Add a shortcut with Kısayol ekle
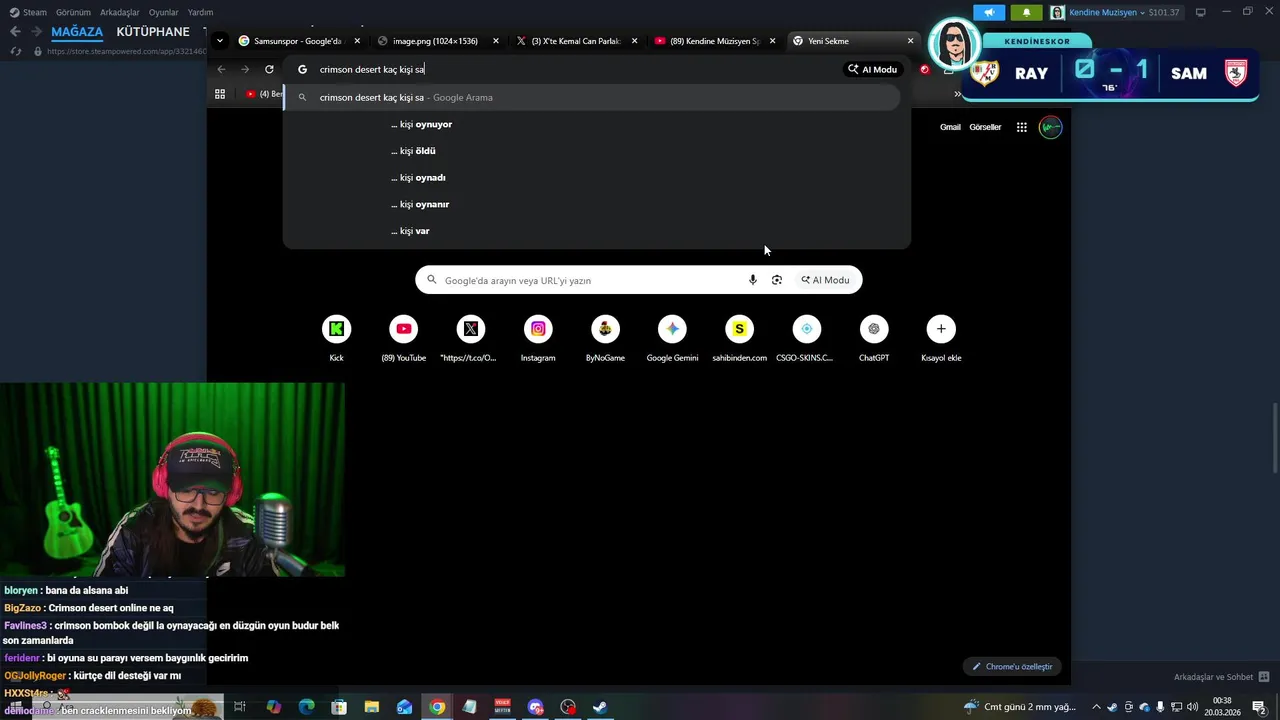The width and height of the screenshot is (1280, 720). click(x=941, y=338)
